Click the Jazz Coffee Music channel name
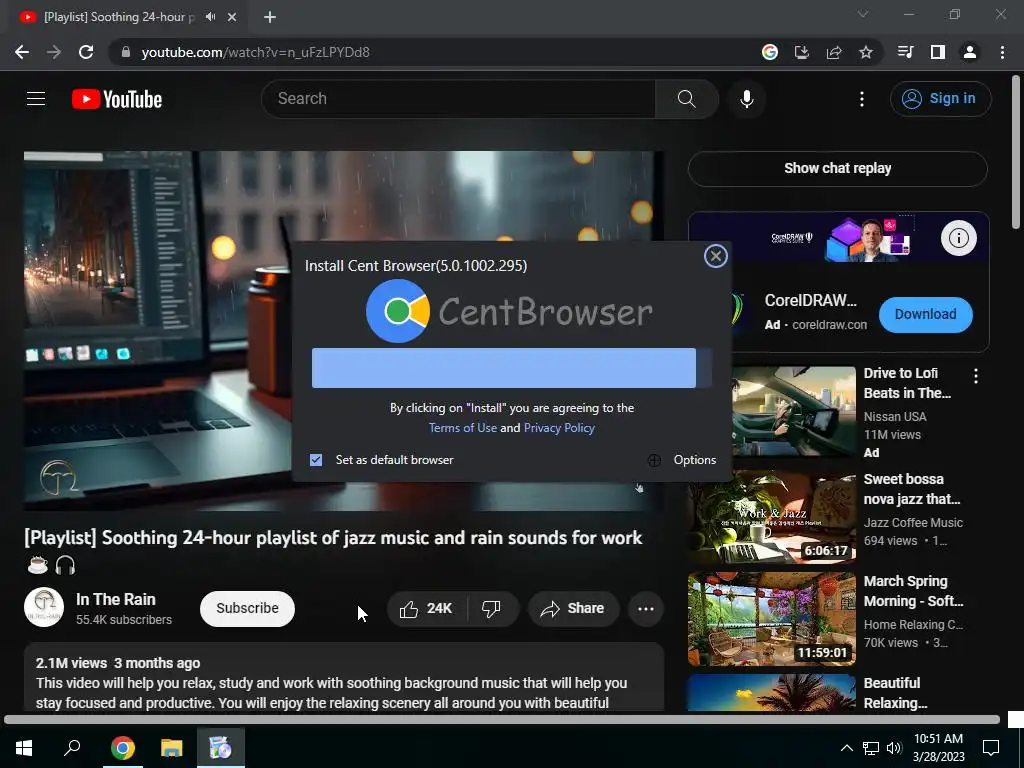The height and width of the screenshot is (768, 1024). point(913,522)
